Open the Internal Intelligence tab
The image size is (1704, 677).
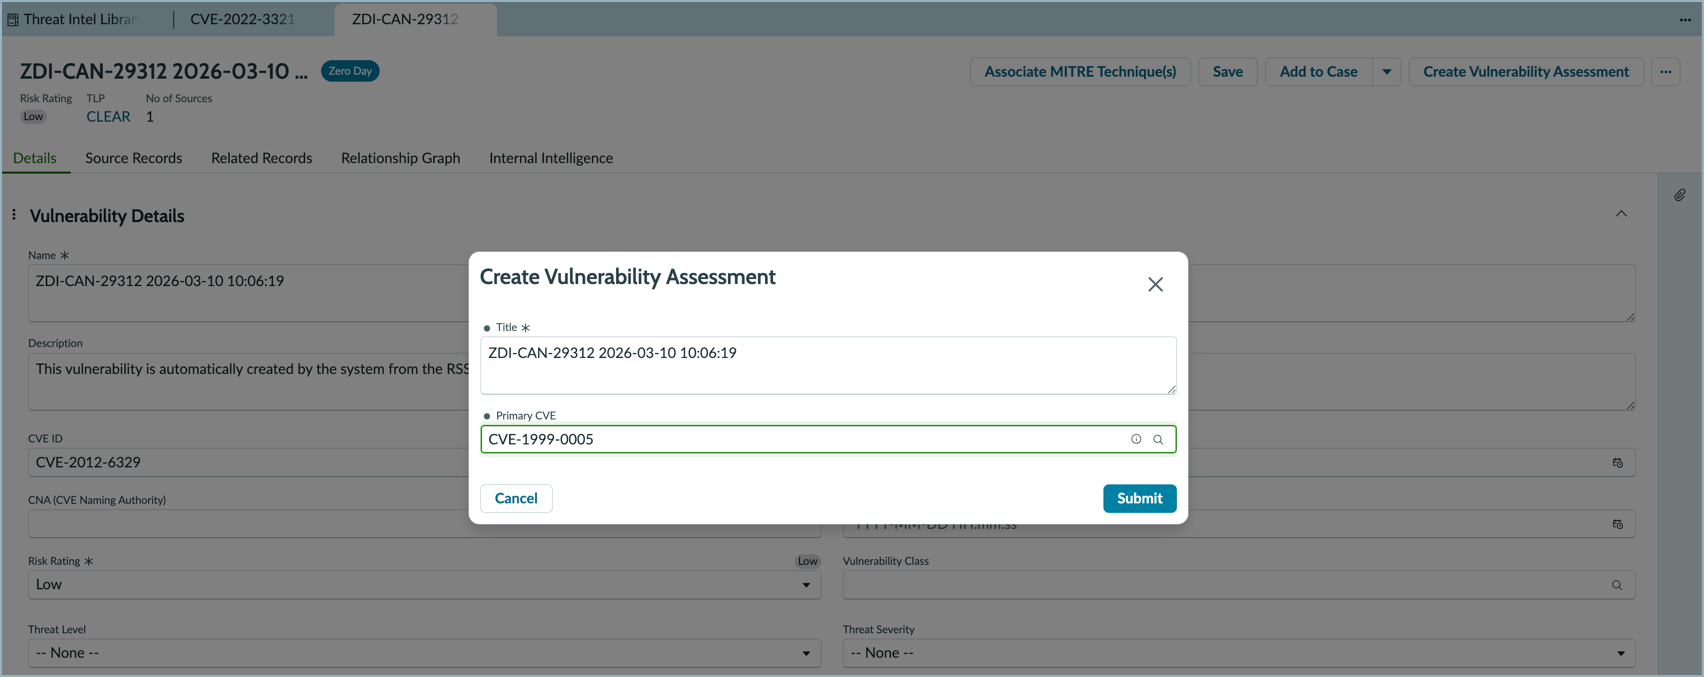coord(551,158)
